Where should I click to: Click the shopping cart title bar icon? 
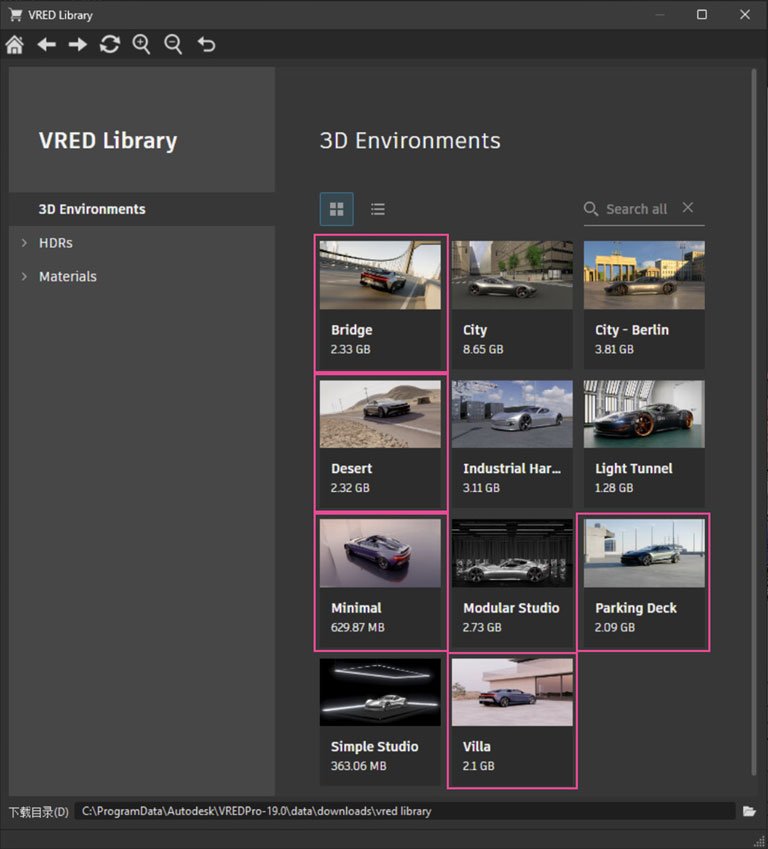click(x=15, y=15)
